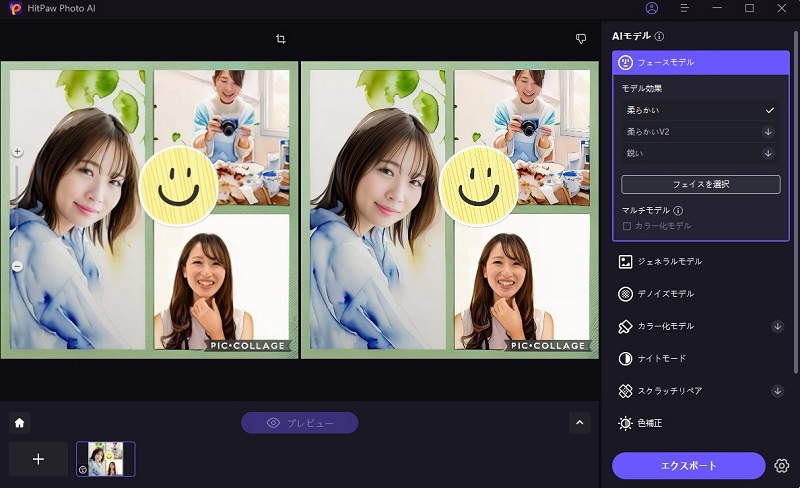The width and height of the screenshot is (800, 488).
Task: Click the 色補正 sun icon
Action: [625, 423]
